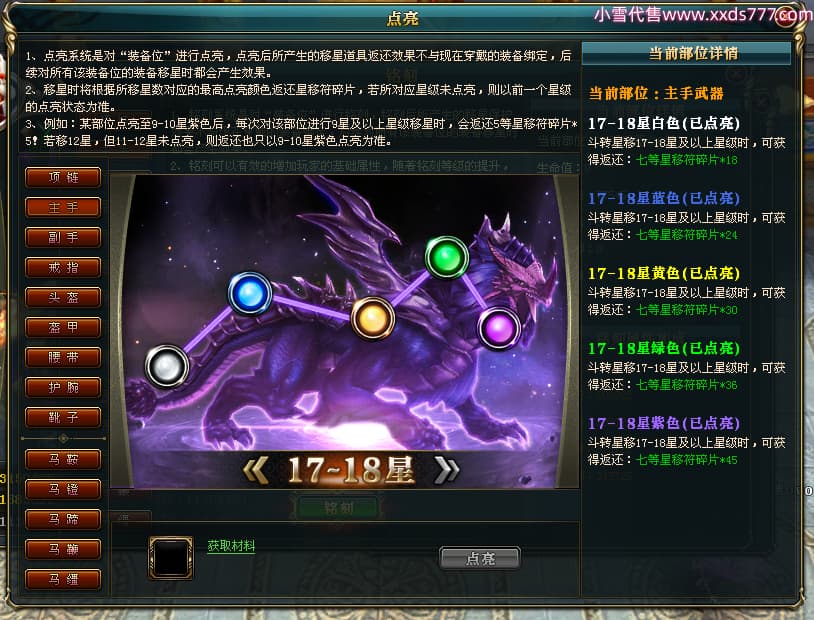The image size is (814, 620).
Task: Switch to the 主手 equipment slot
Action: click(x=63, y=207)
